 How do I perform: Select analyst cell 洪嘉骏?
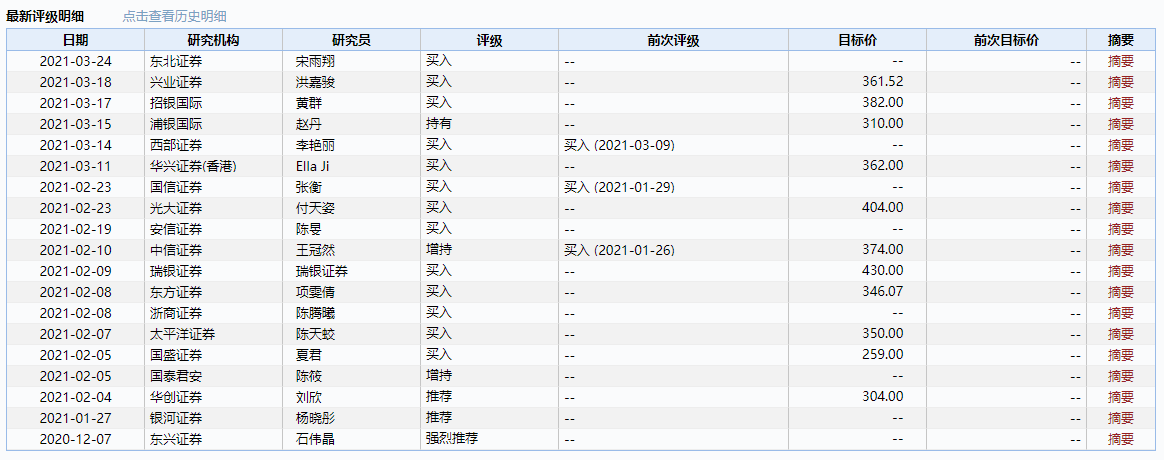coord(315,82)
